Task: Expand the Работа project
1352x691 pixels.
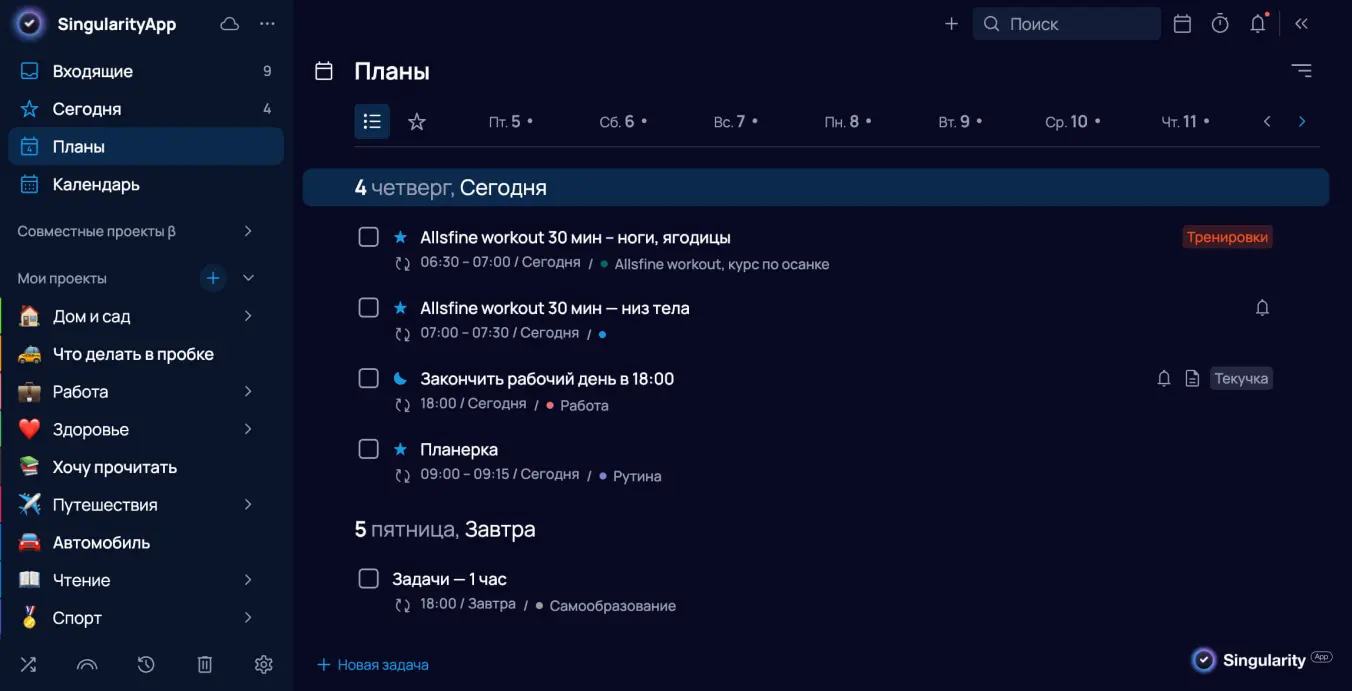Action: tap(247, 391)
